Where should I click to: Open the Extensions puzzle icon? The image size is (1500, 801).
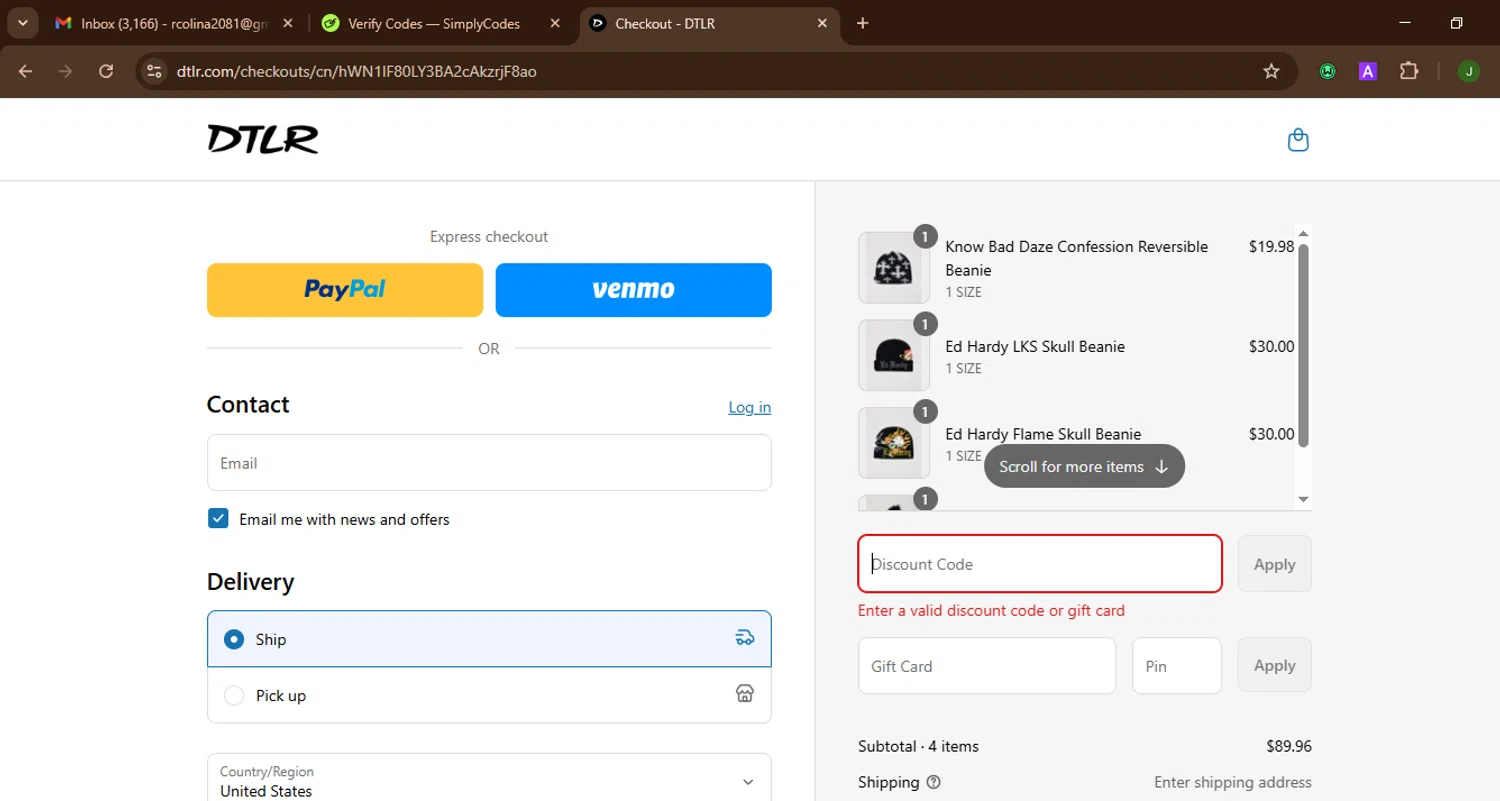coord(1409,71)
